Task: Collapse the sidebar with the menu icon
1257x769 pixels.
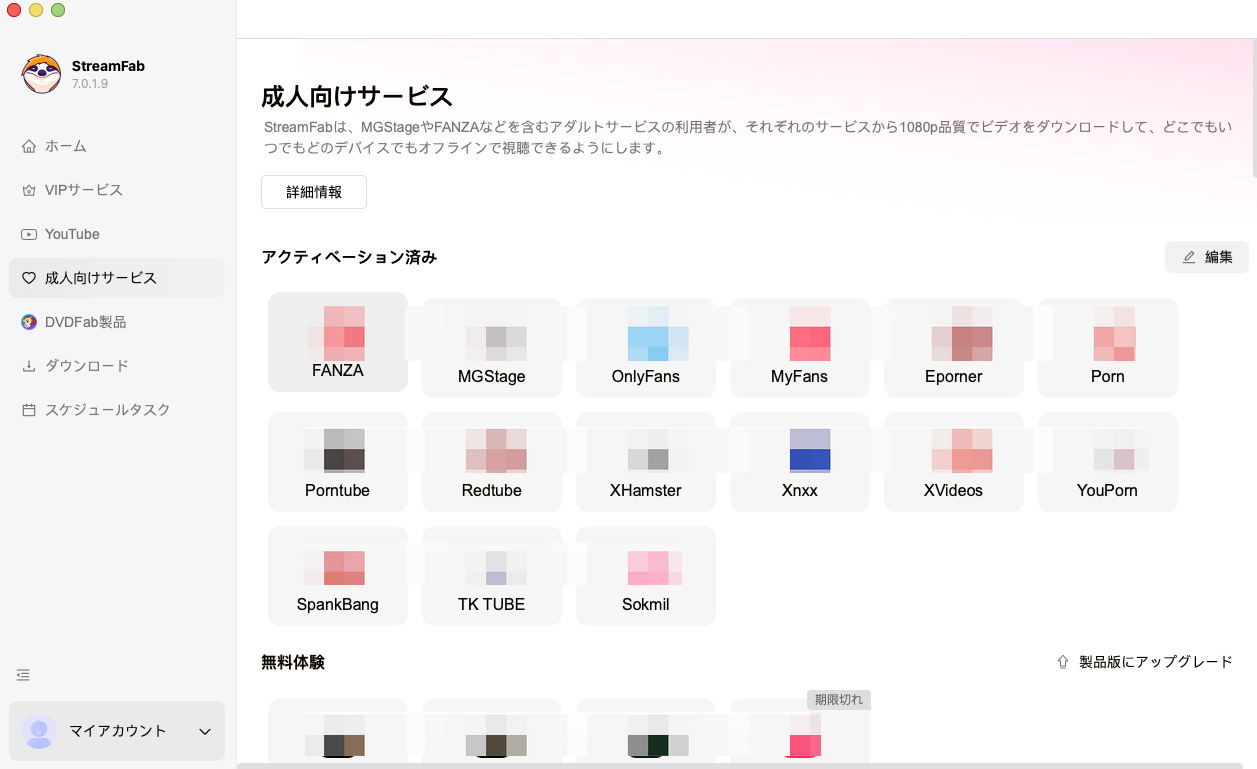Action: (23, 675)
